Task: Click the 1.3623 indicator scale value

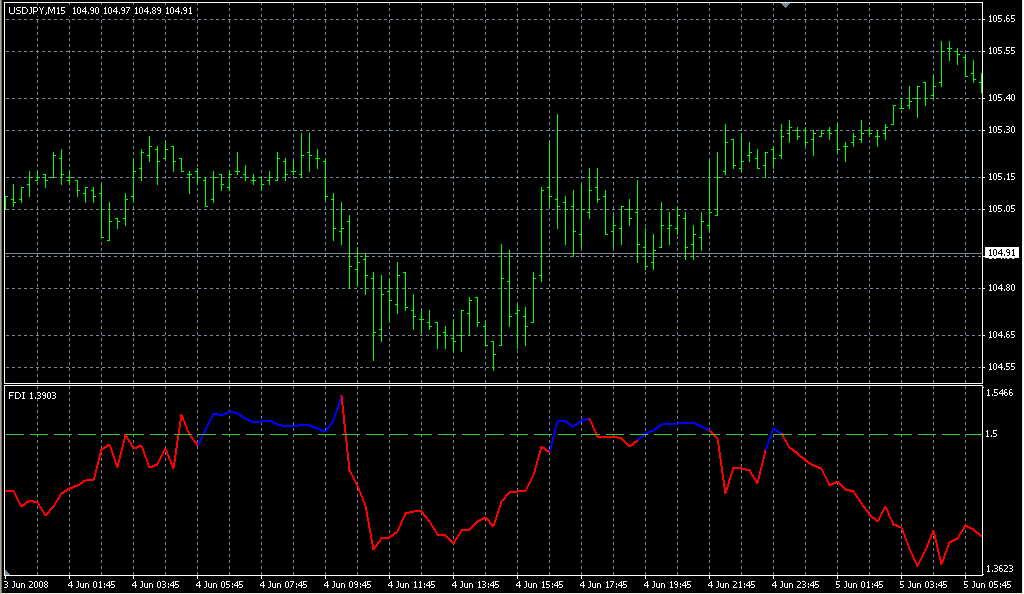Action: point(1002,568)
